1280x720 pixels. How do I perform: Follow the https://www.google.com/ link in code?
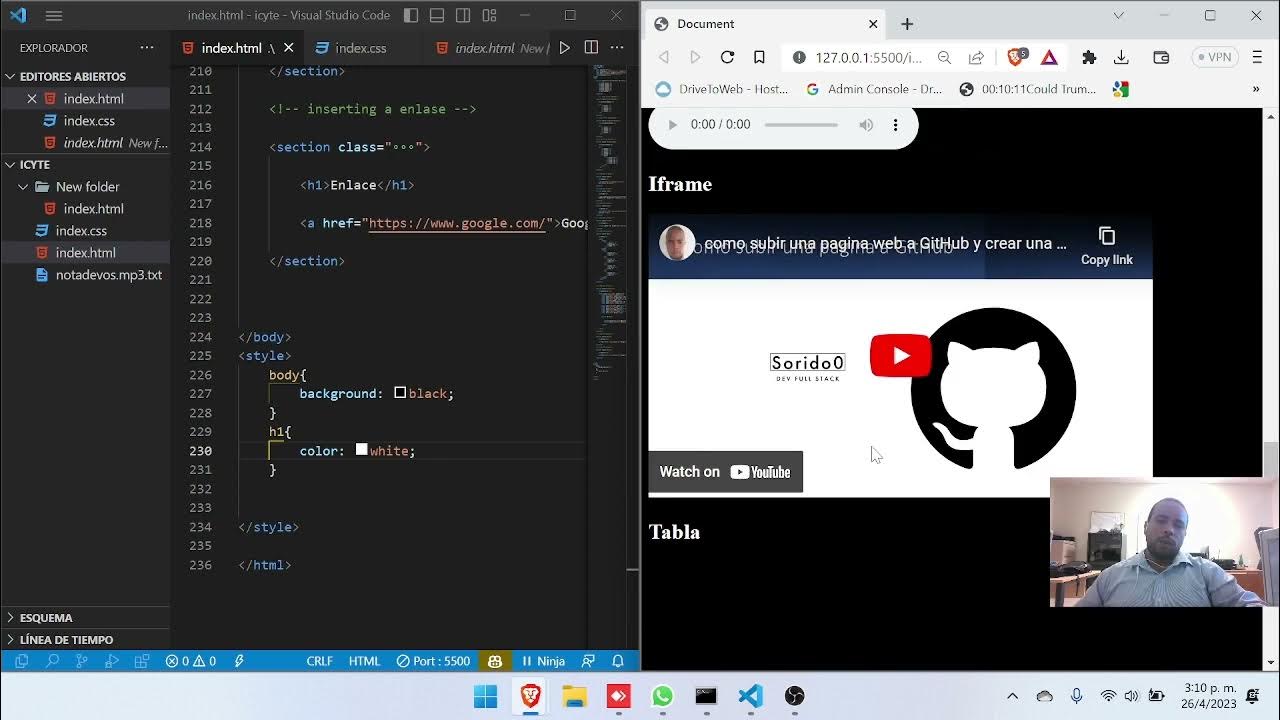click(x=457, y=223)
